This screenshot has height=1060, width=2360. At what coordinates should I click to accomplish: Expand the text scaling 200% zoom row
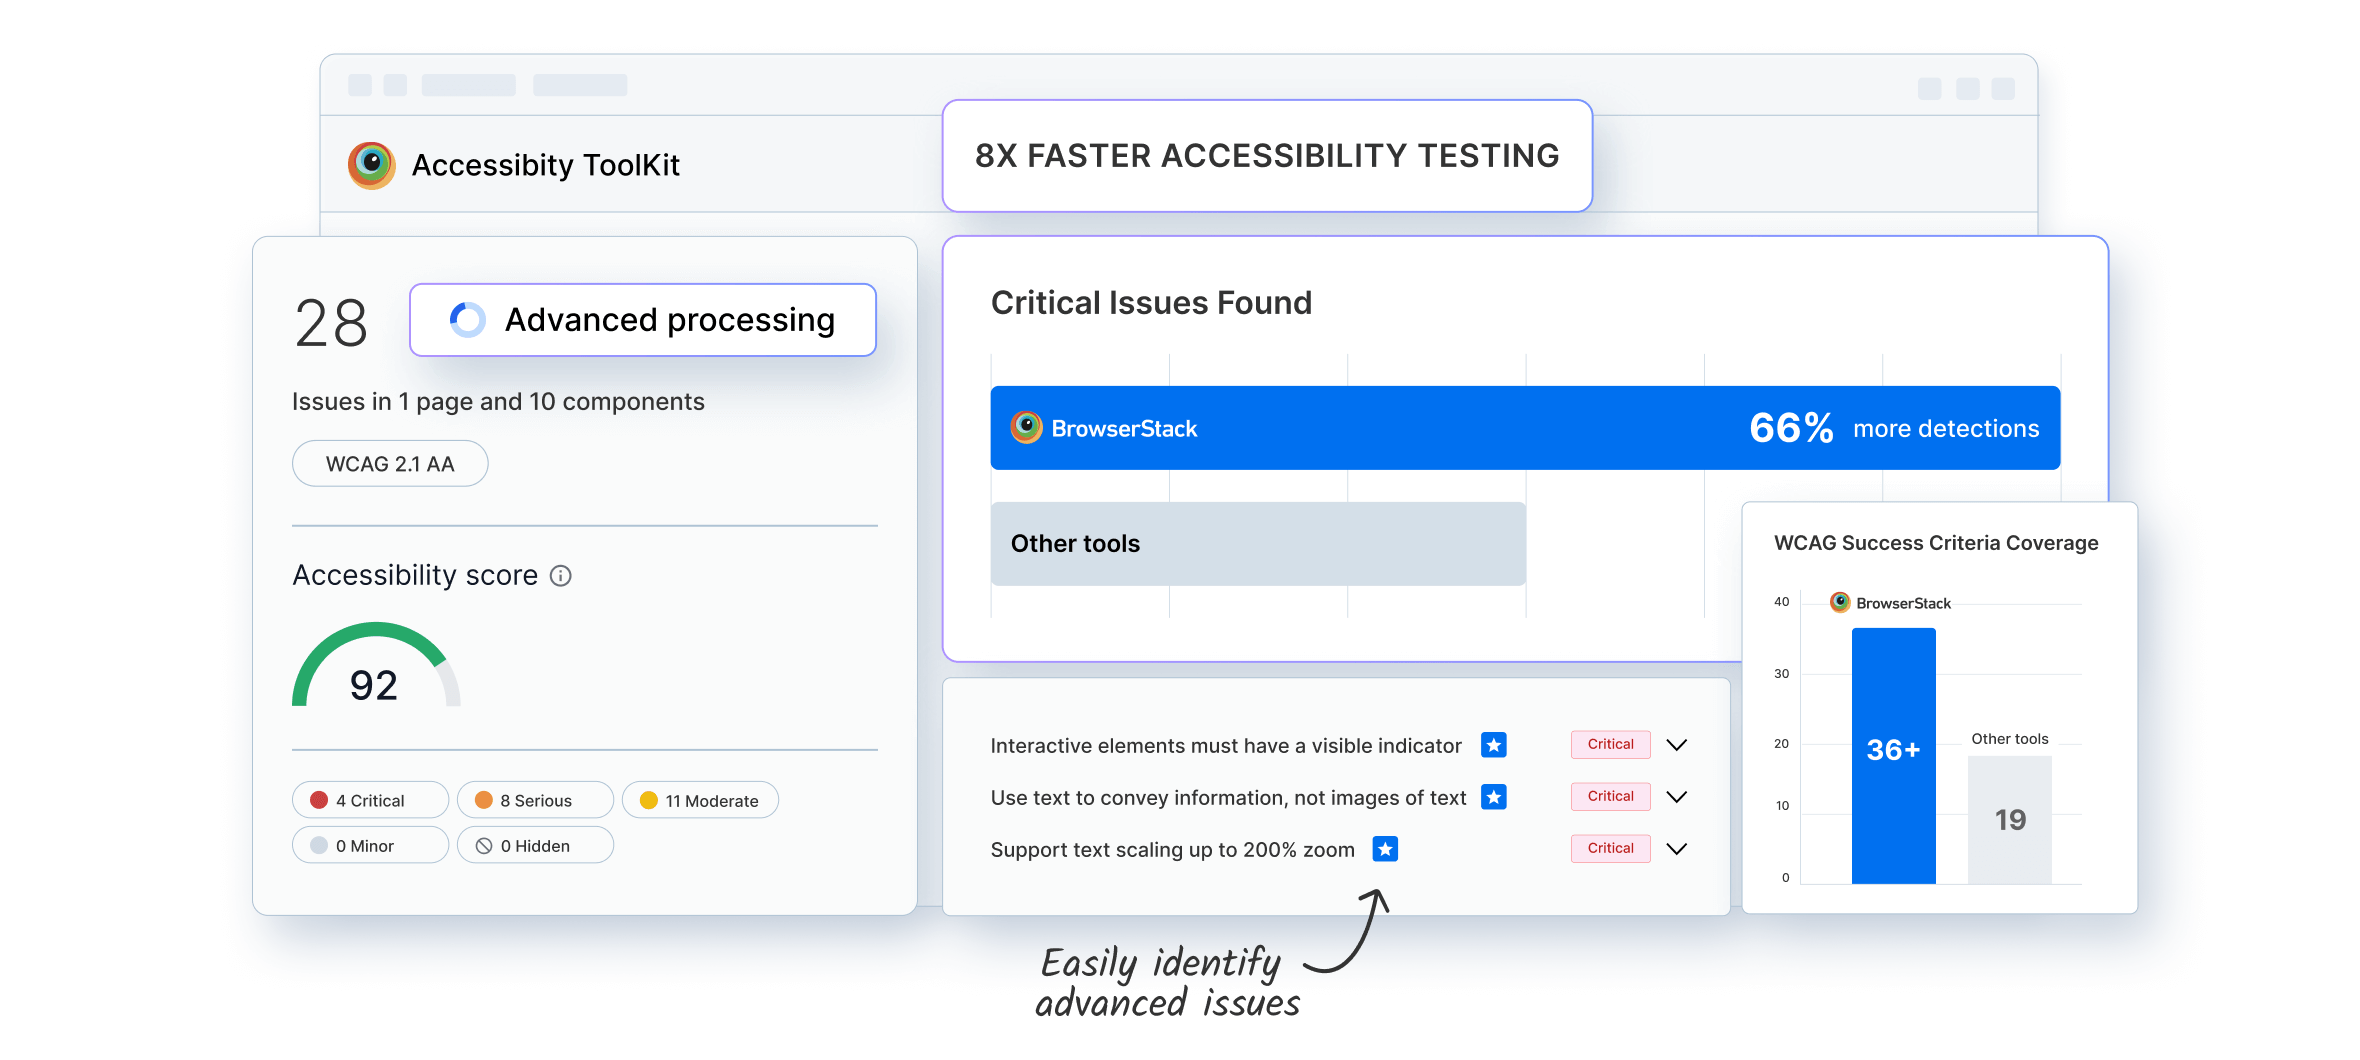tap(1677, 849)
